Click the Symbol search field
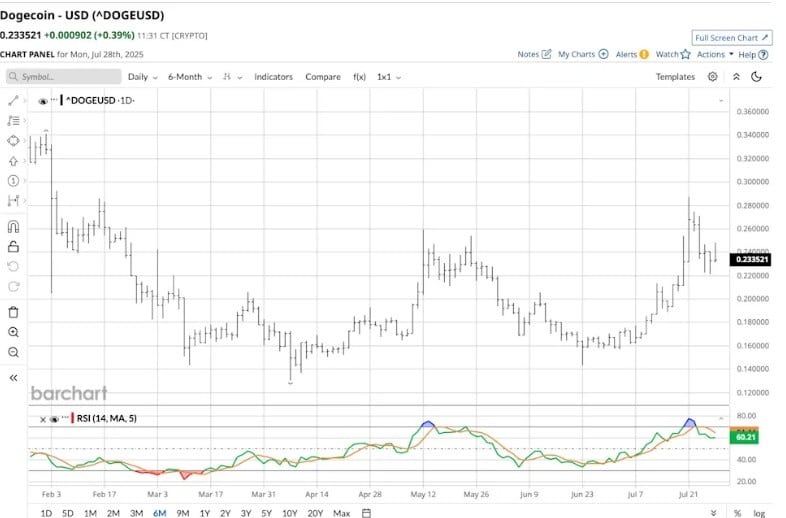Image resolution: width=786 pixels, height=518 pixels. pos(64,77)
